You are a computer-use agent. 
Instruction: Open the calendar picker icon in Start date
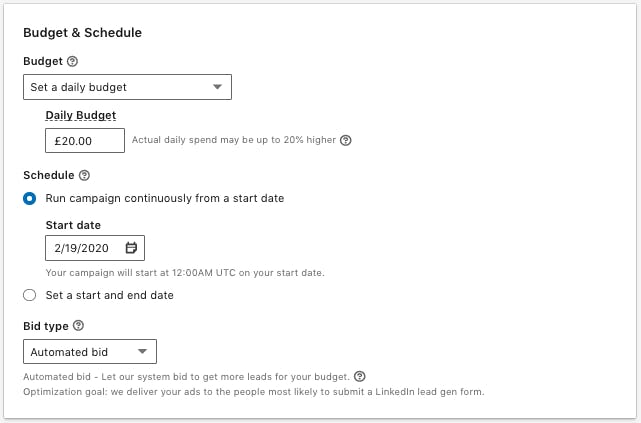pyautogui.click(x=131, y=248)
